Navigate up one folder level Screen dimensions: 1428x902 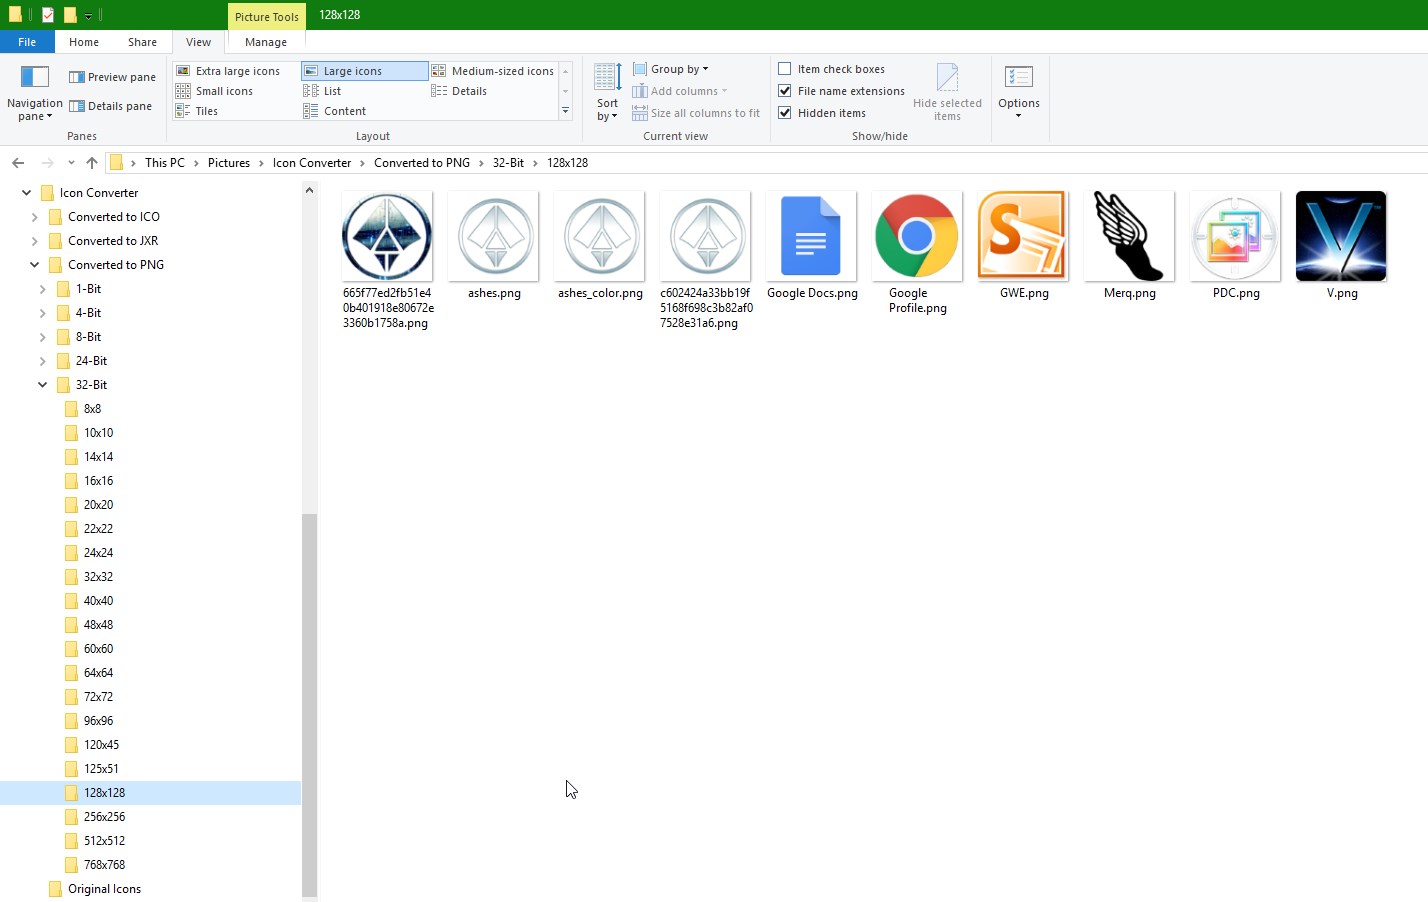coord(91,162)
